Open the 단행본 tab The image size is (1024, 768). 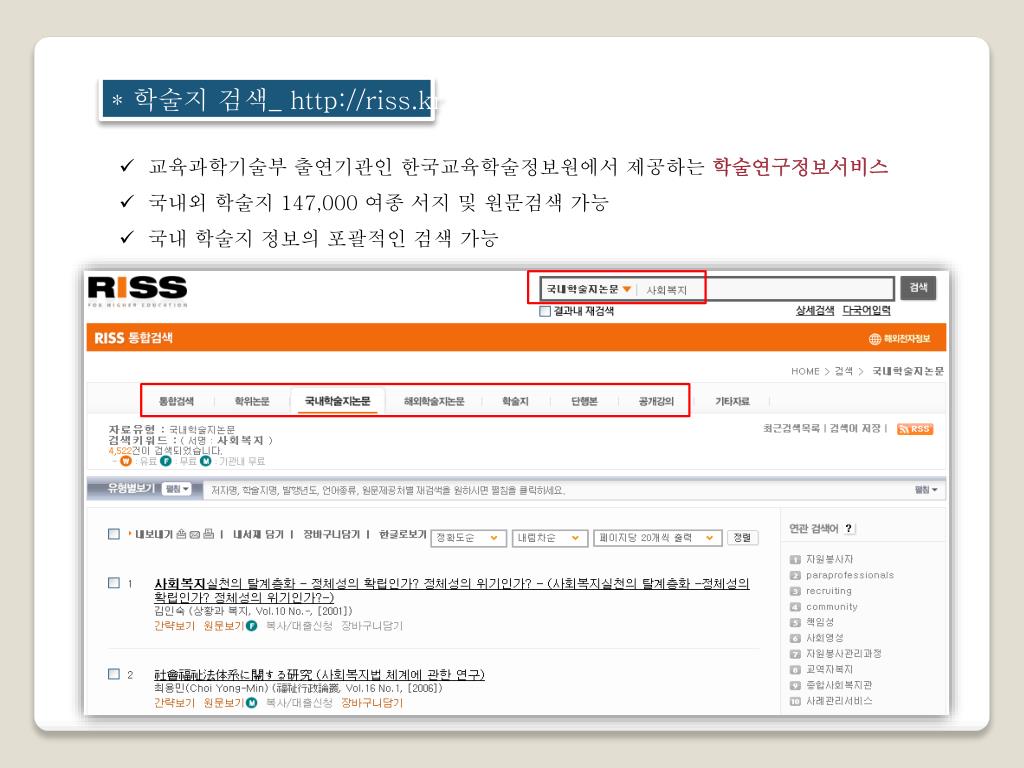584,401
